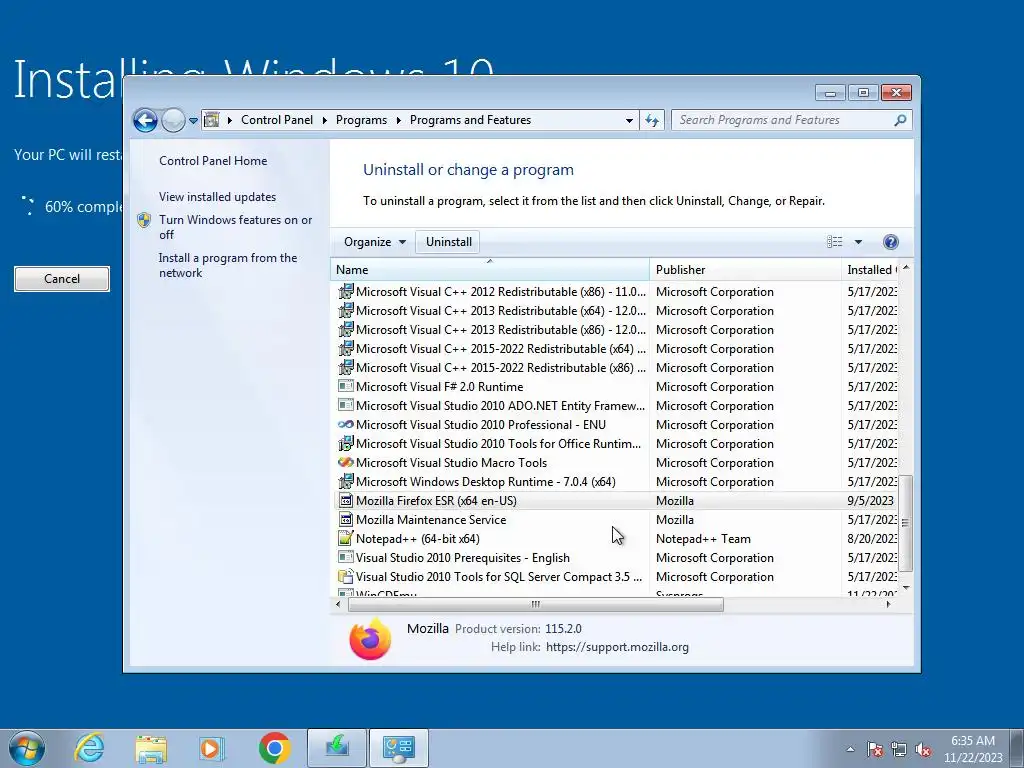Click vertical scrollbar up arrow
The width and height of the screenshot is (1024, 768).
pyautogui.click(x=906, y=268)
